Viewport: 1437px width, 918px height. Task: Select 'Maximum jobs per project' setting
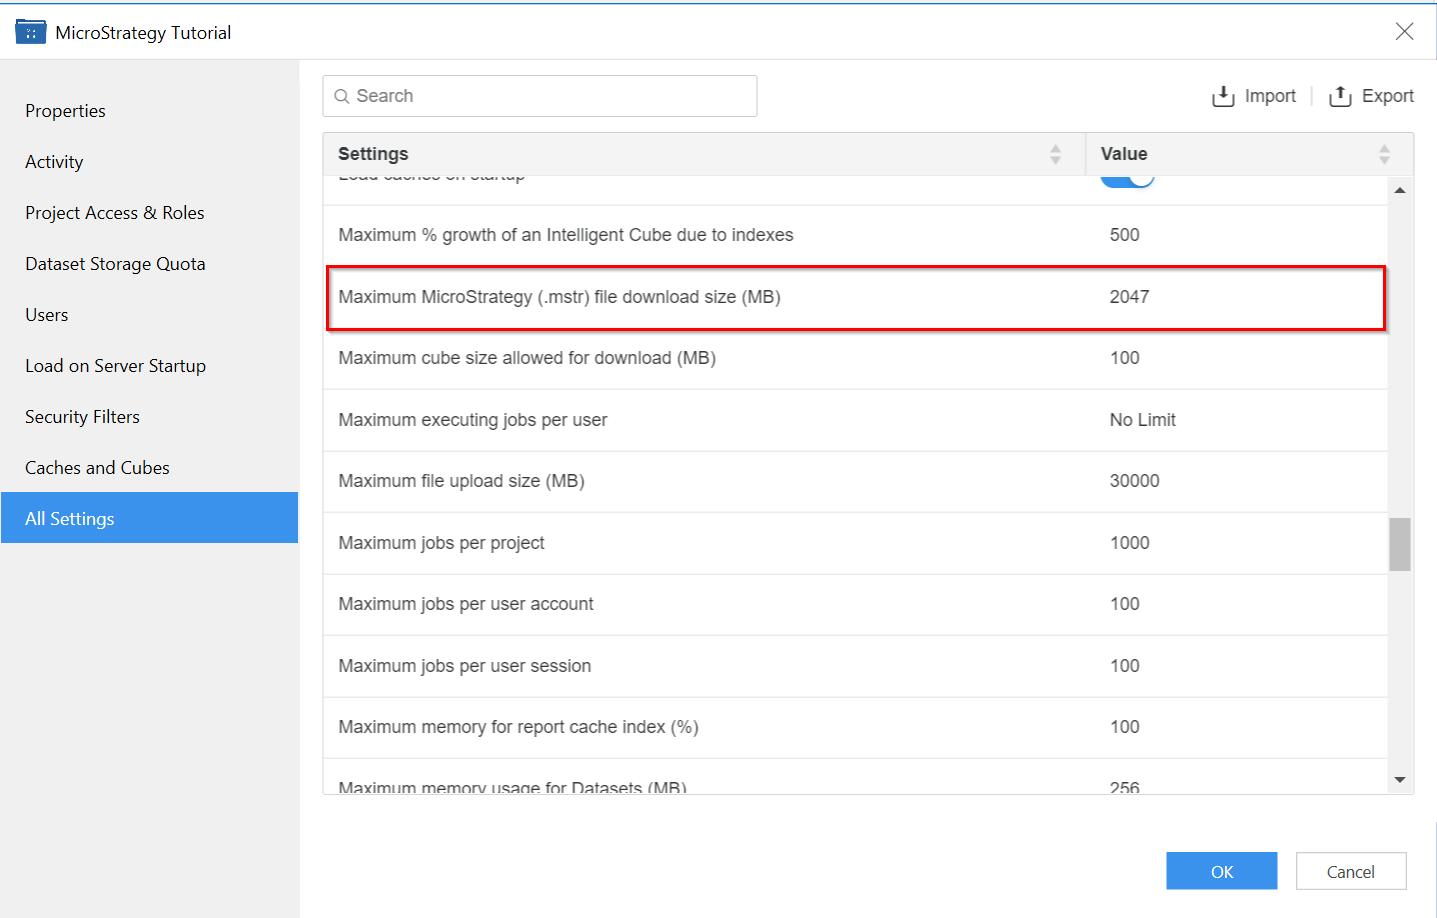click(441, 543)
